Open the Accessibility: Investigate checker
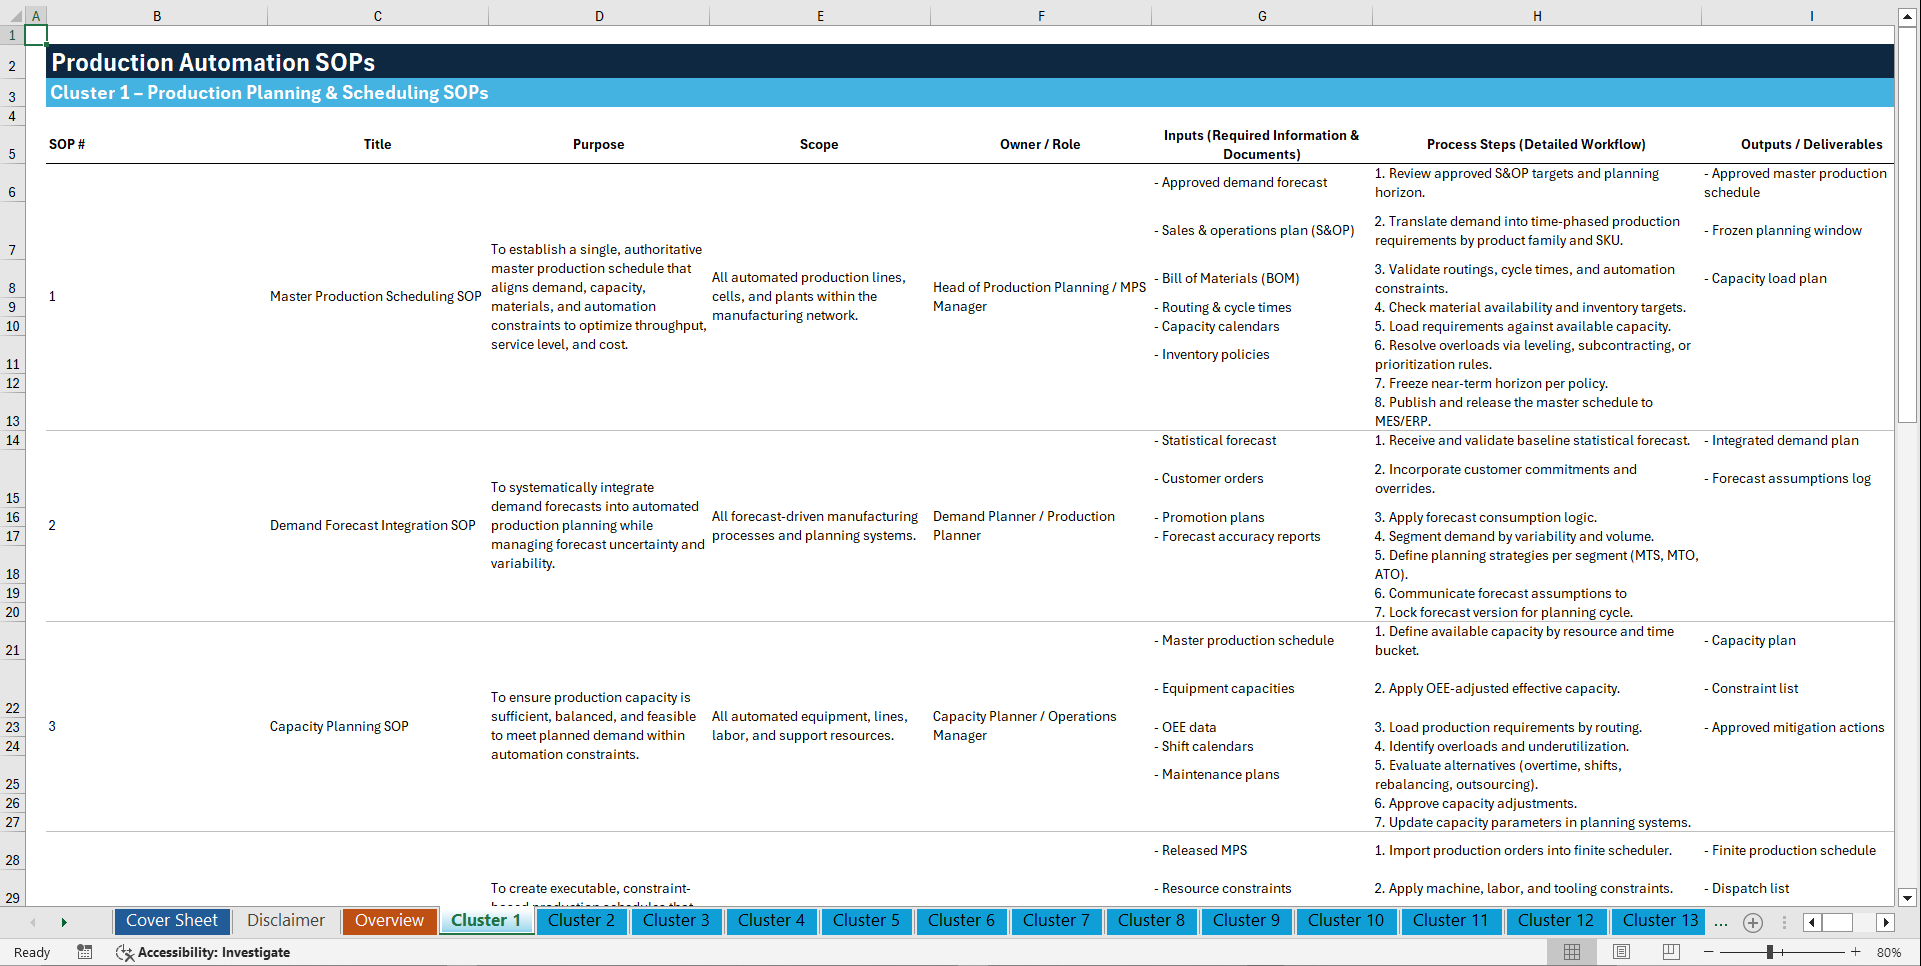The image size is (1921, 966). [203, 952]
